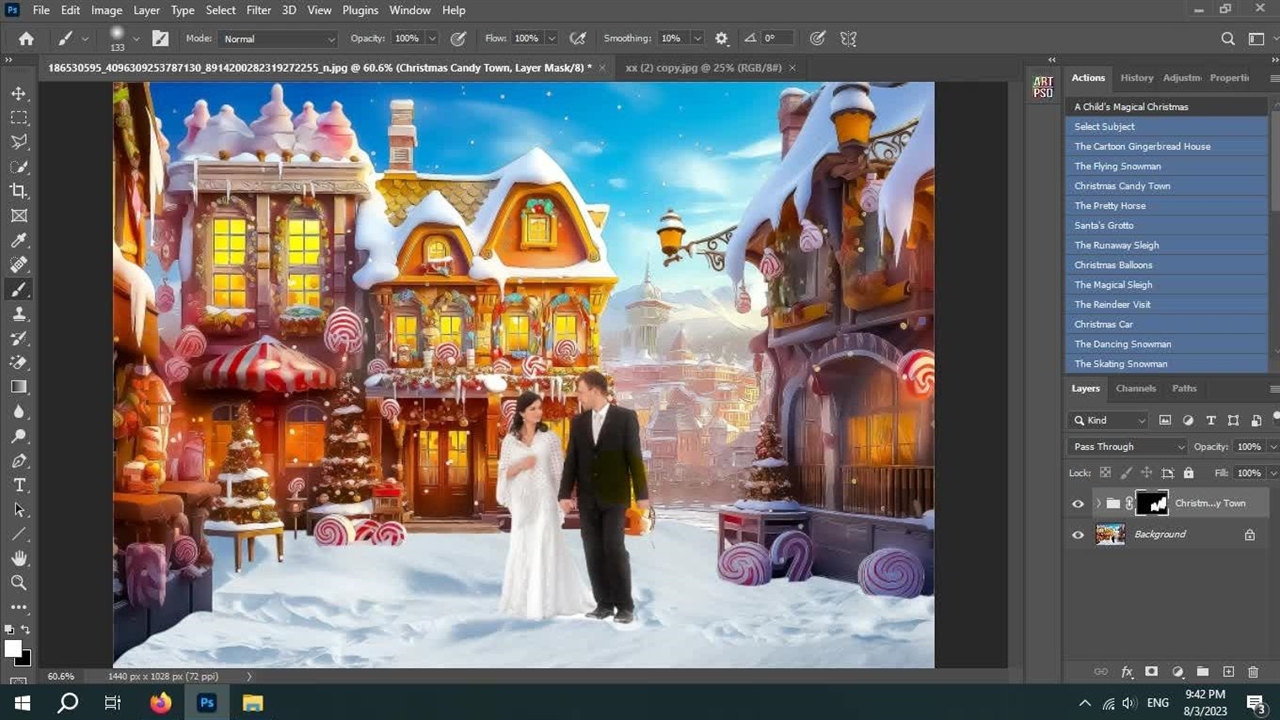This screenshot has width=1280, height=720.
Task: Run The Flying Snowman action
Action: click(1117, 166)
